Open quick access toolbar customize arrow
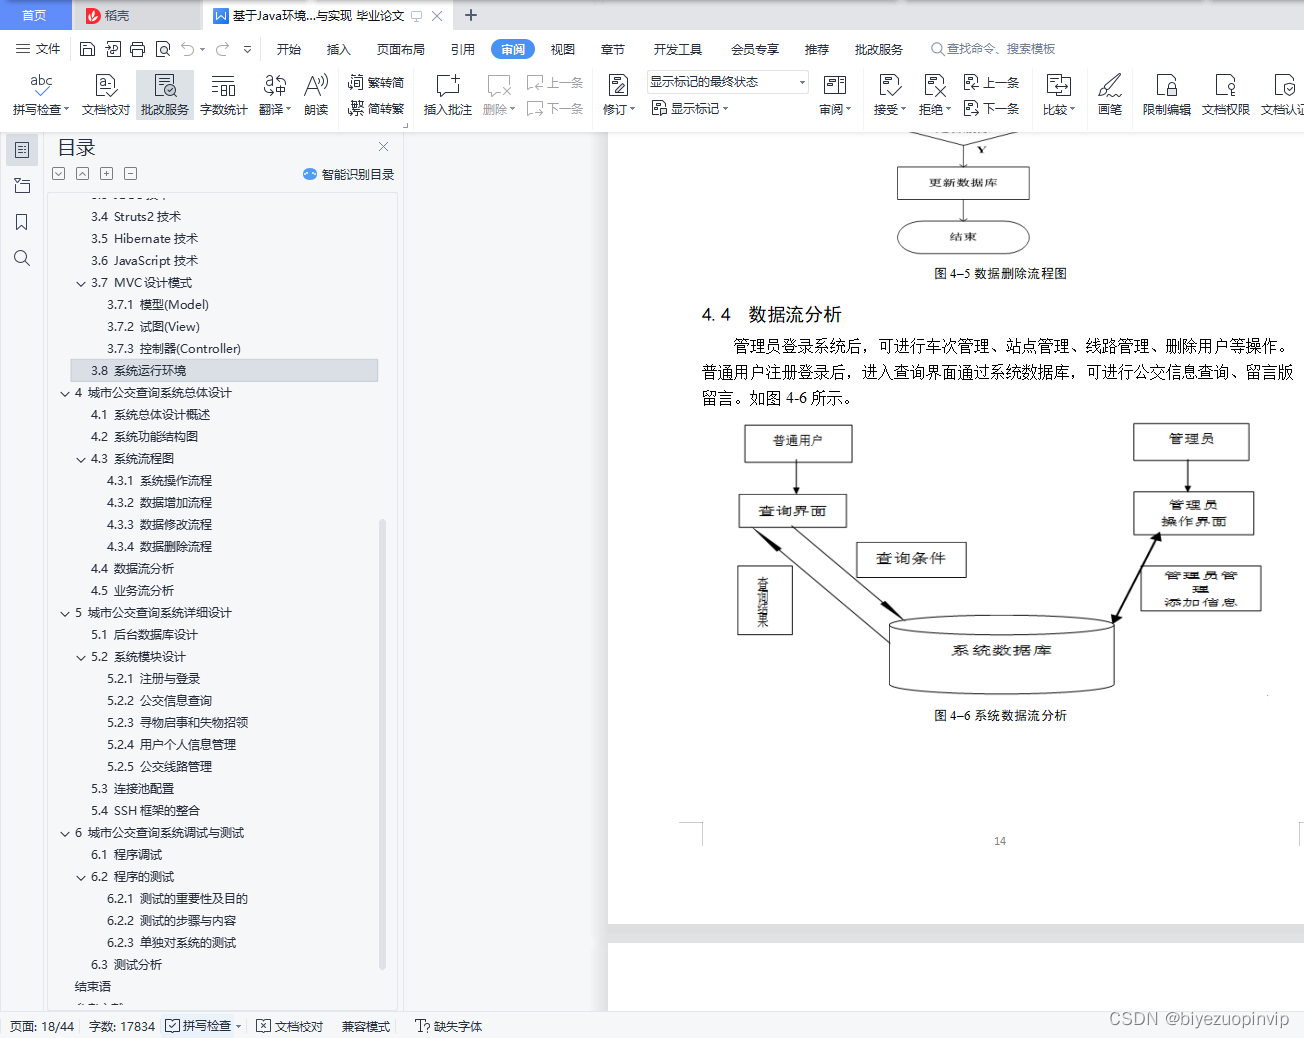This screenshot has height=1038, width=1304. coord(247,49)
